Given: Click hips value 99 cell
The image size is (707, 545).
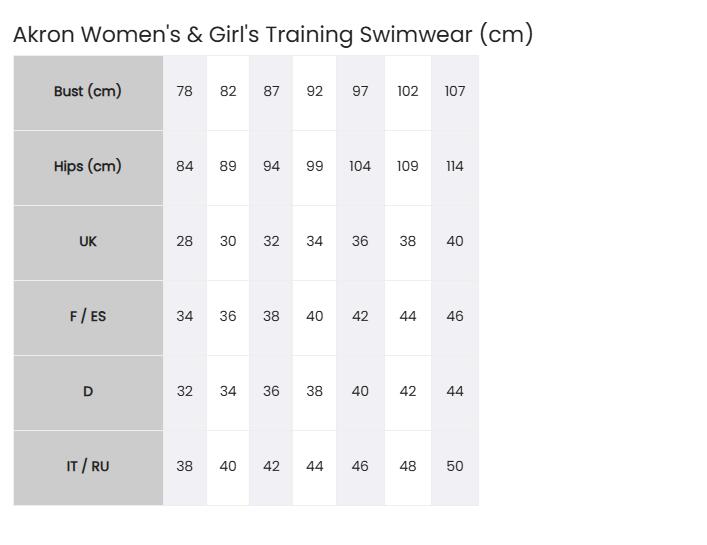Looking at the screenshot, I should coord(315,168).
